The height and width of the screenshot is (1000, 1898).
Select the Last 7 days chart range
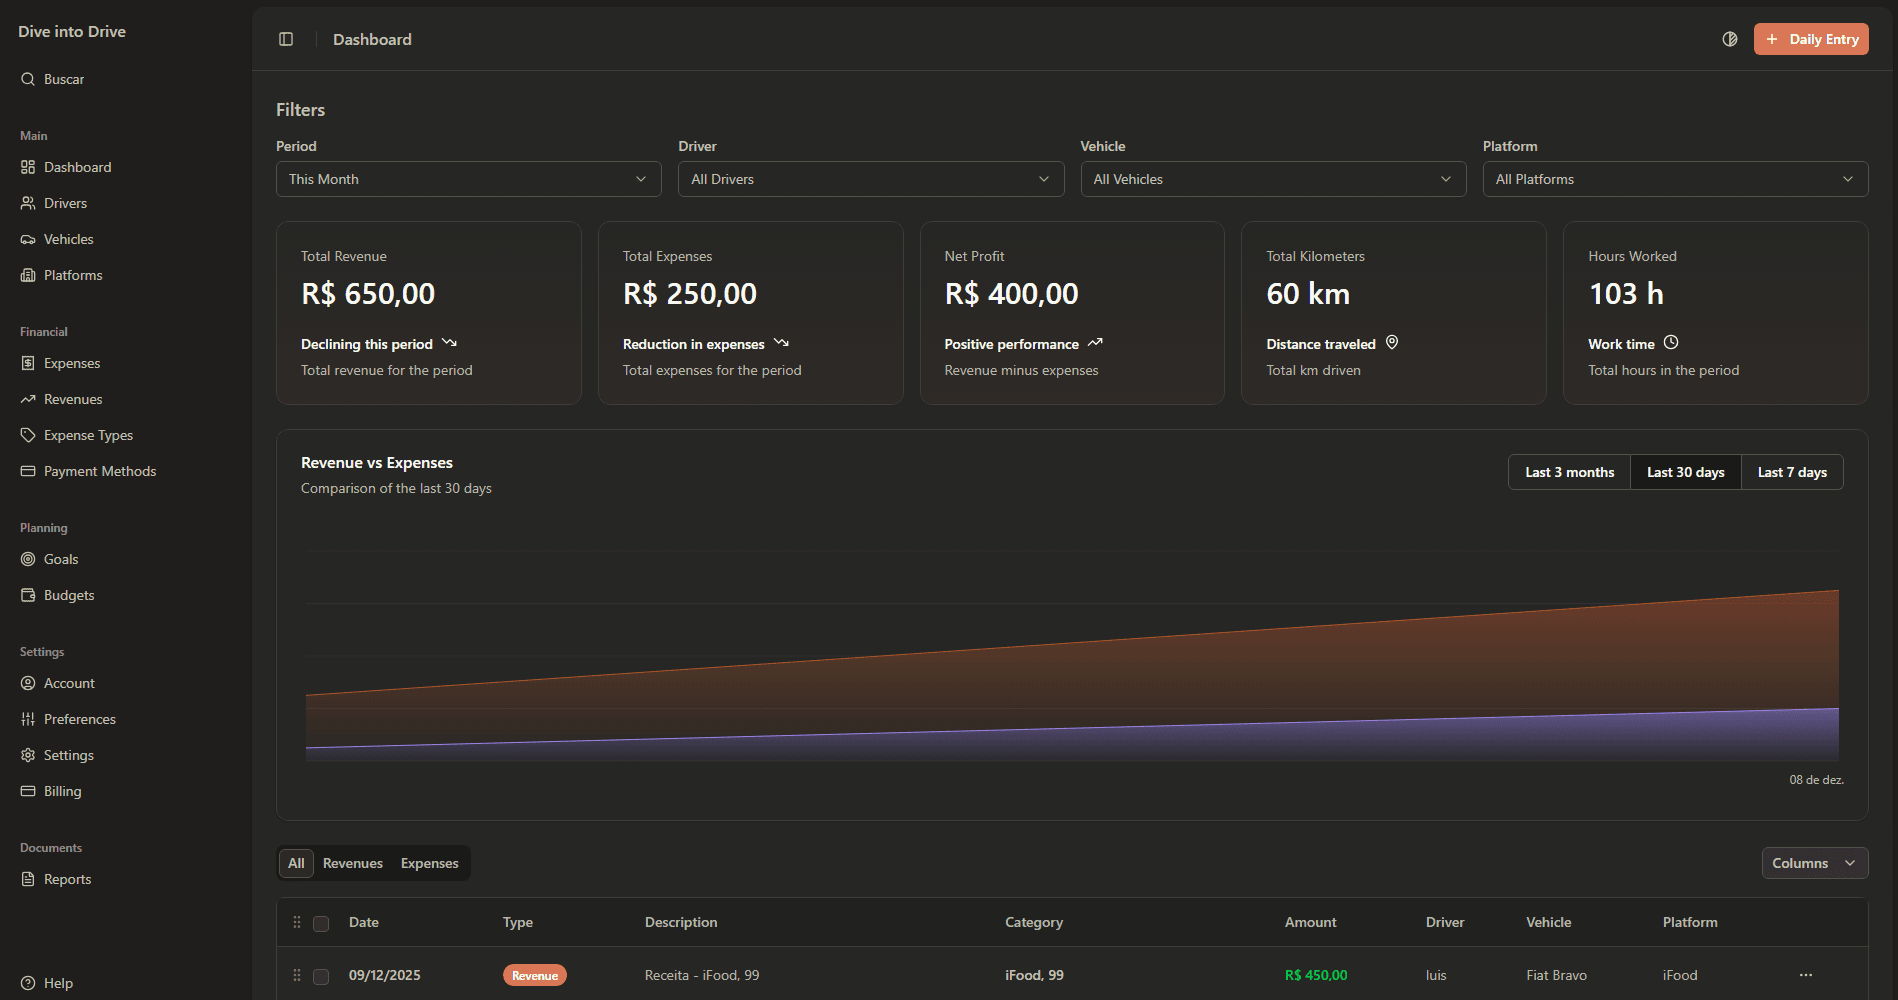(x=1792, y=472)
